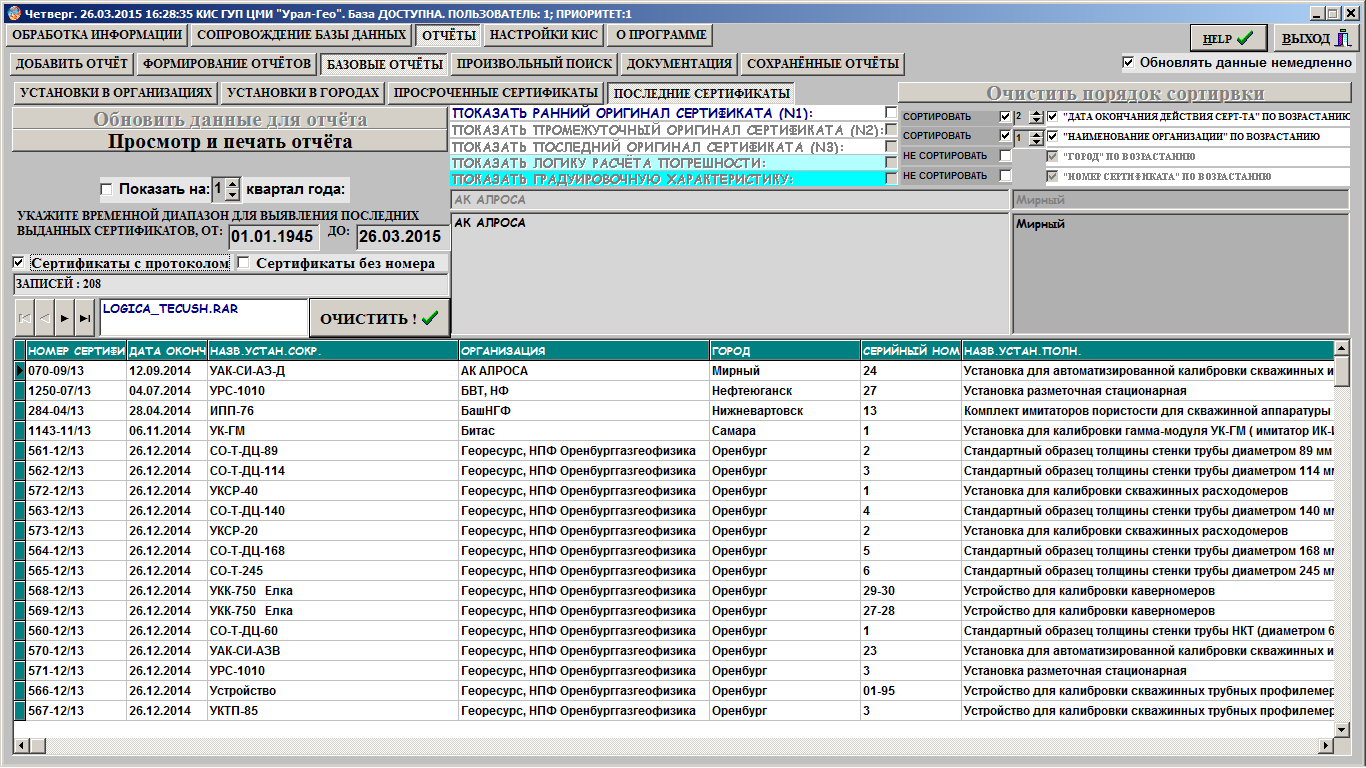Click the 'LOGICA_TECUSH.RAR' text box
Image resolution: width=1366 pixels, height=768 pixels.
[x=204, y=317]
